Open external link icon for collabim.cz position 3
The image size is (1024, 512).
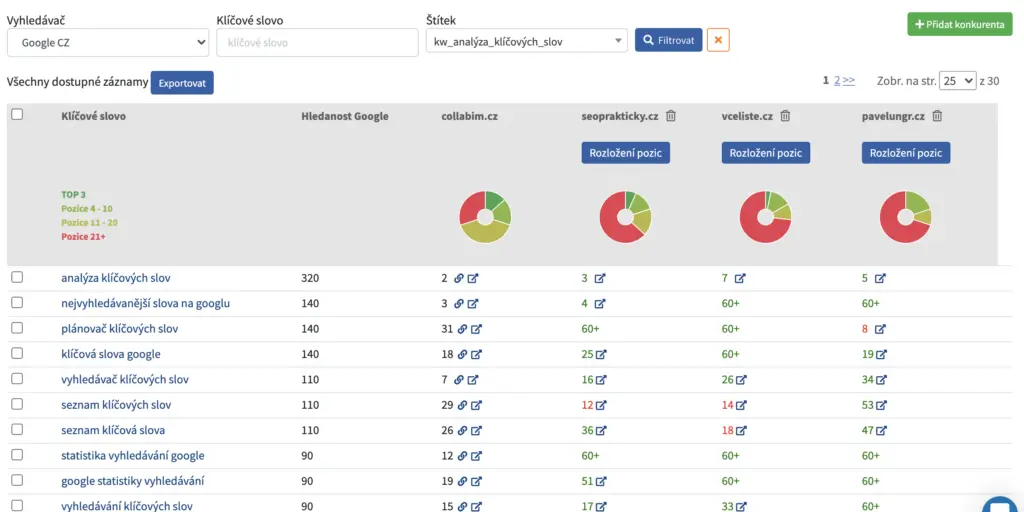(473, 303)
